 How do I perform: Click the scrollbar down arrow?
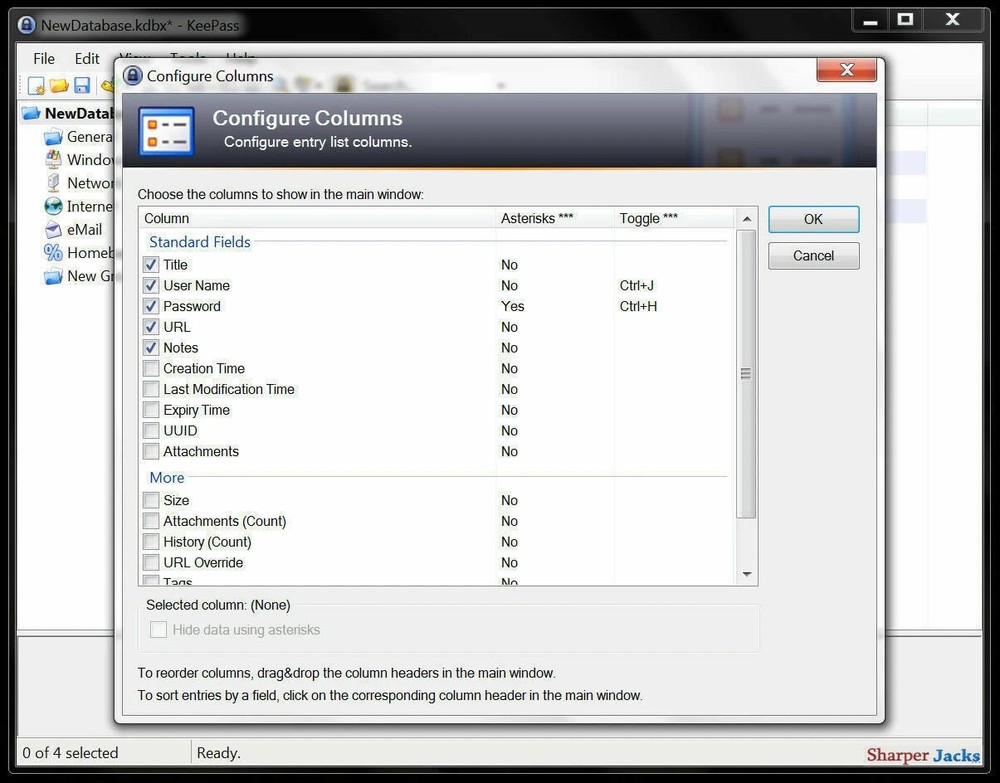click(x=747, y=574)
